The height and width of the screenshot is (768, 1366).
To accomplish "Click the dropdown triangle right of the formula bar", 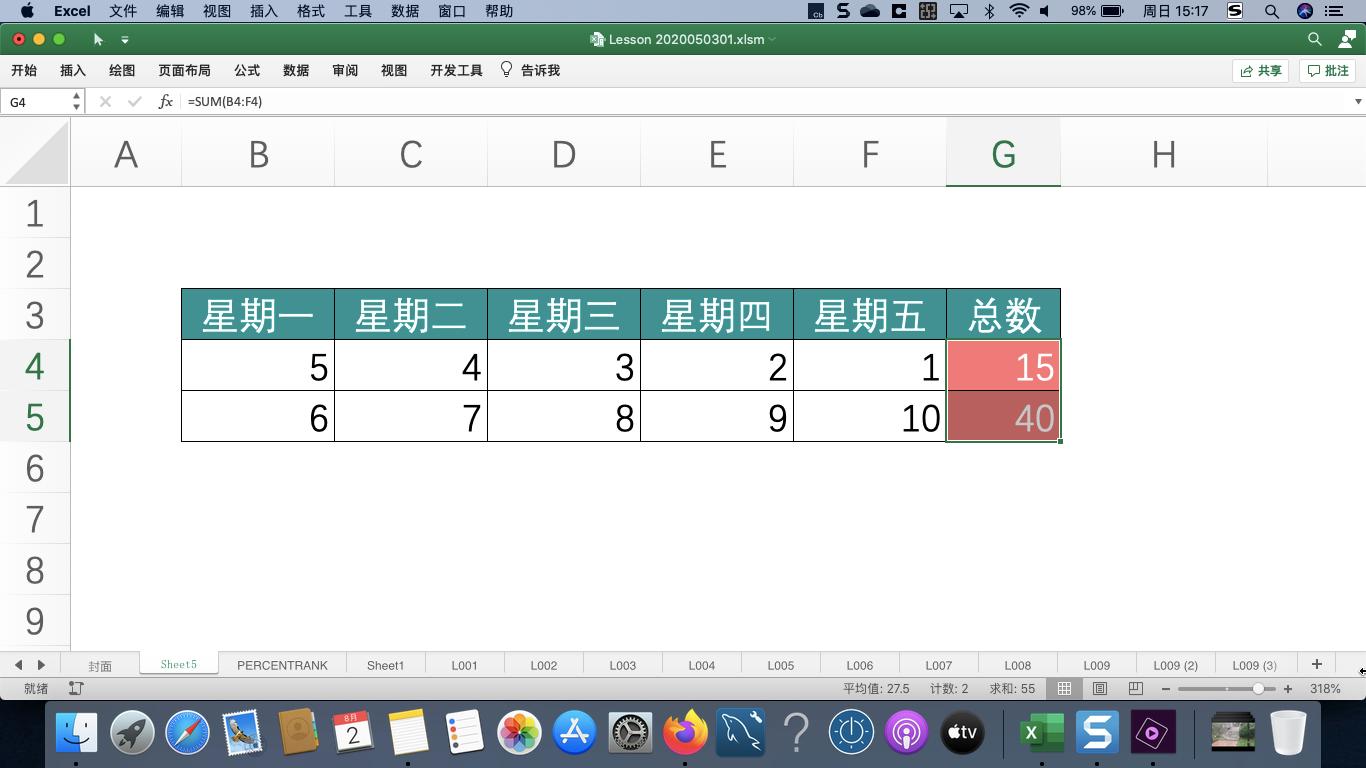I will pos(1357,101).
